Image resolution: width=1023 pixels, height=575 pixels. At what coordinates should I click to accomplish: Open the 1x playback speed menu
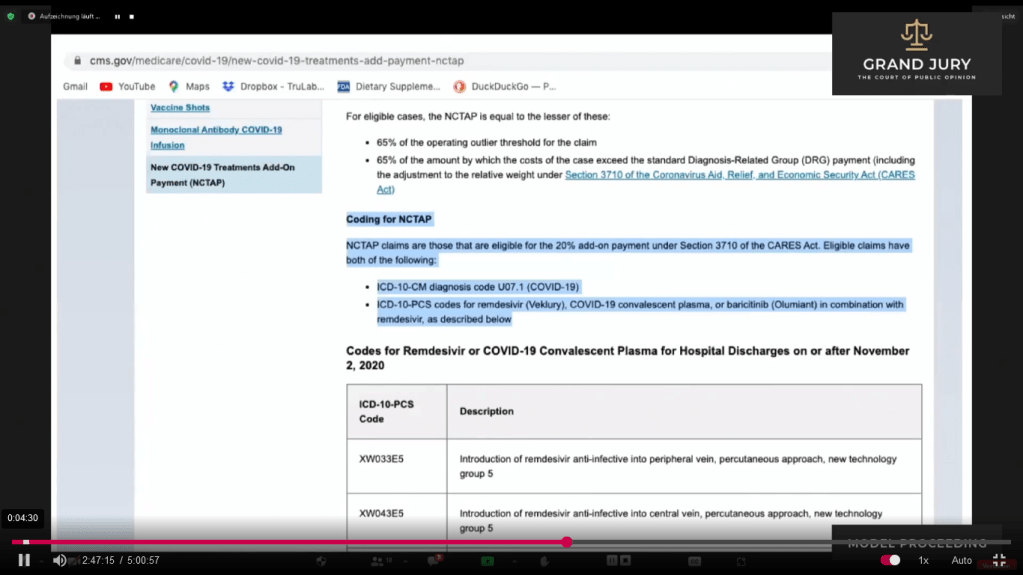pyautogui.click(x=923, y=560)
